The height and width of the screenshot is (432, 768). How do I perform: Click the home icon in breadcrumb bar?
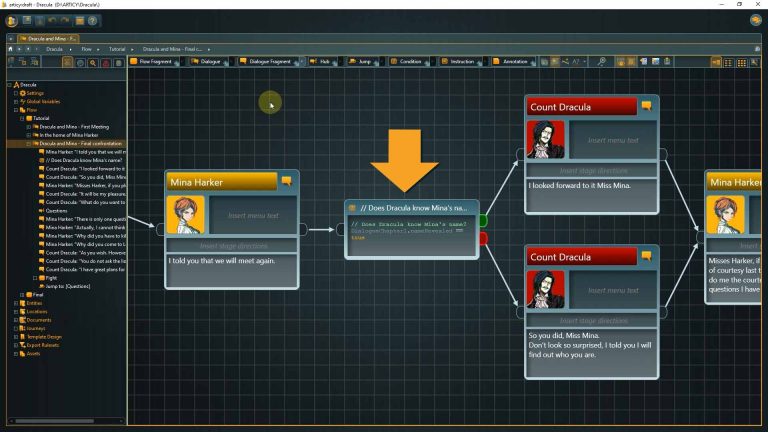[10, 49]
